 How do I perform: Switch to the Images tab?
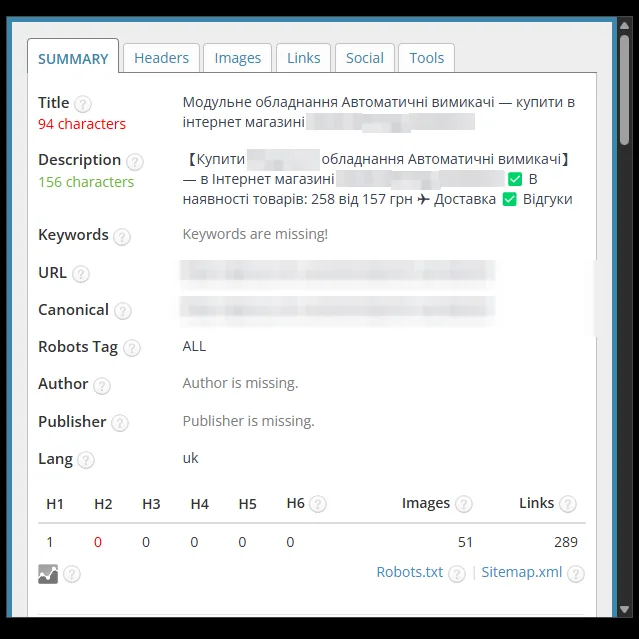point(238,58)
